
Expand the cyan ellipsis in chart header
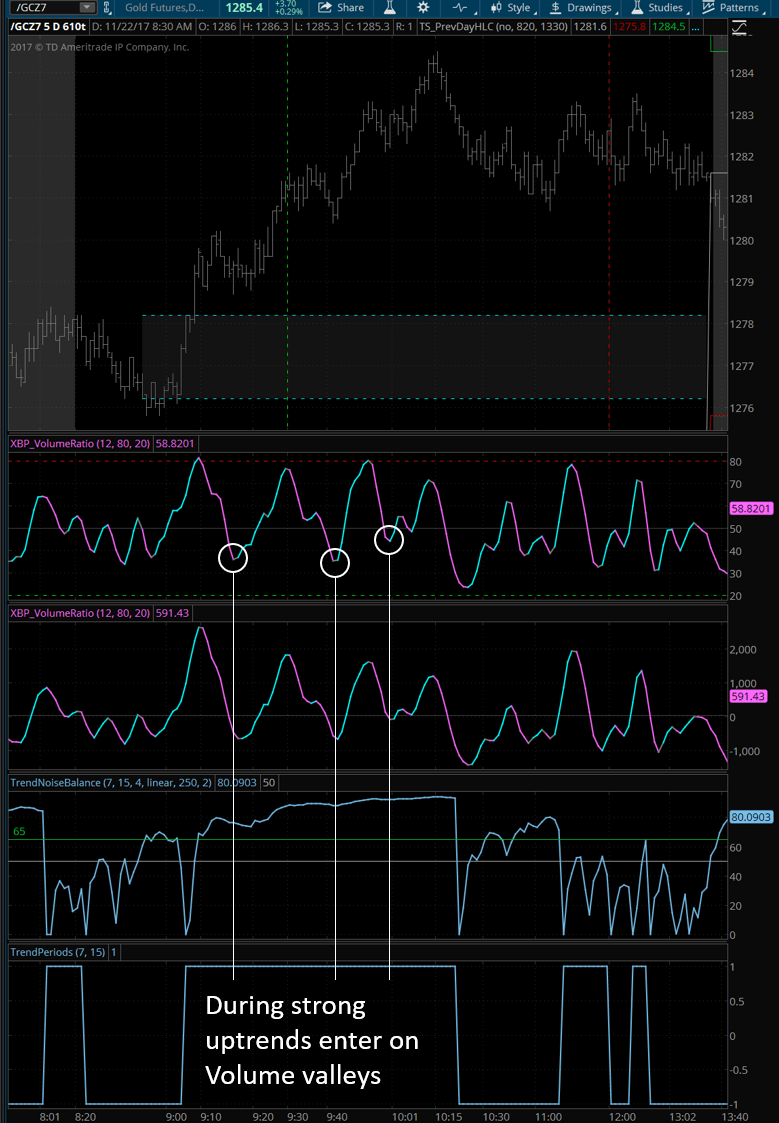click(x=695, y=26)
